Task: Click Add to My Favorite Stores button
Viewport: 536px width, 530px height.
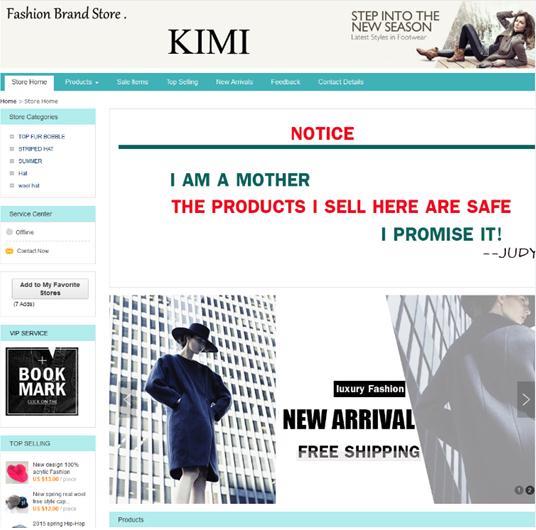Action: pyautogui.click(x=50, y=289)
